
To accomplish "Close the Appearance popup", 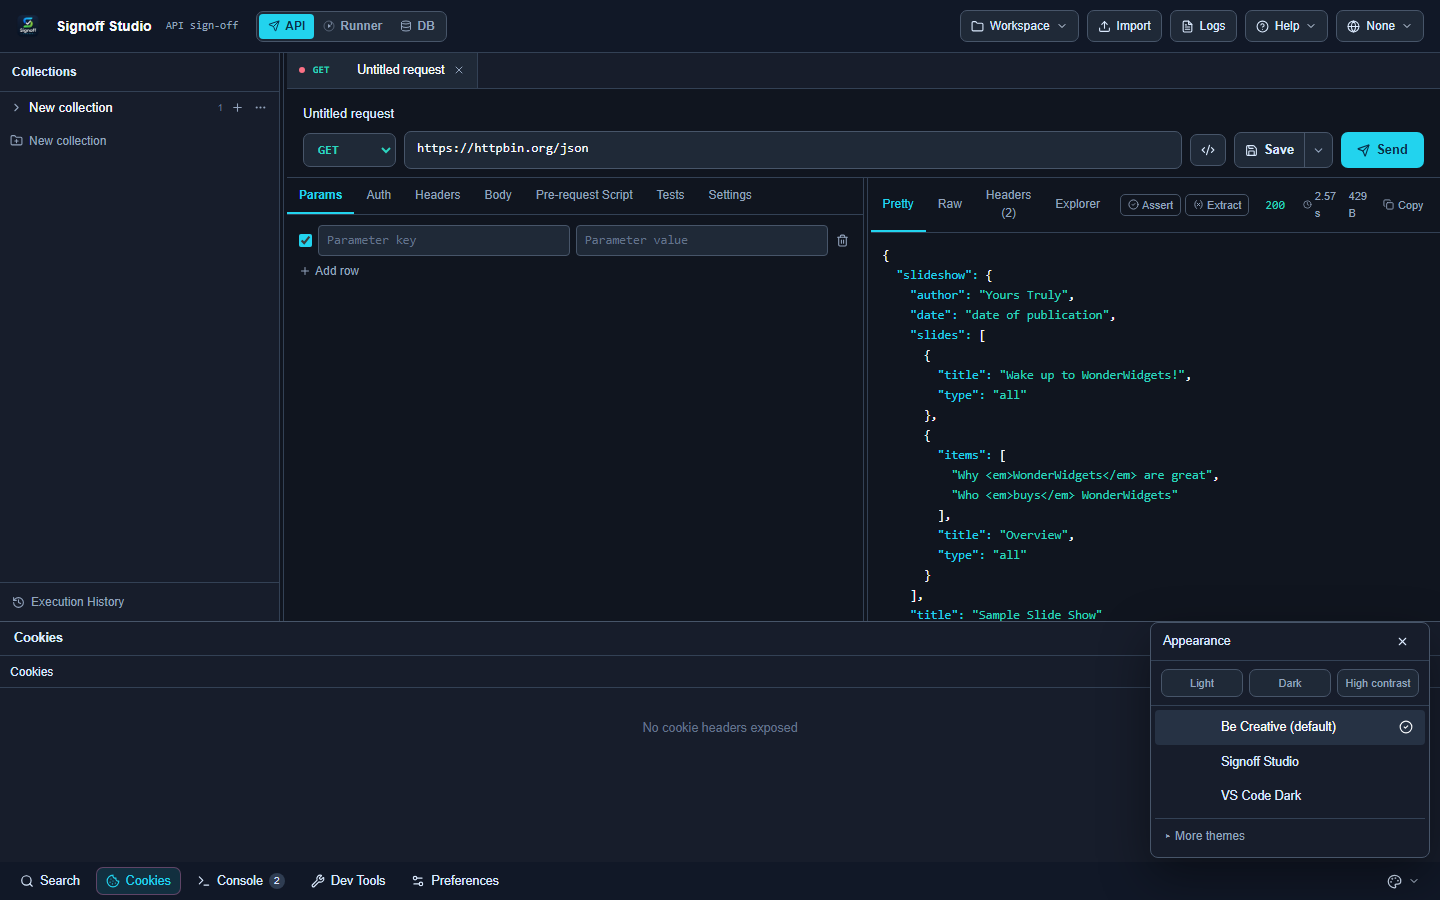I will click(x=1403, y=642).
